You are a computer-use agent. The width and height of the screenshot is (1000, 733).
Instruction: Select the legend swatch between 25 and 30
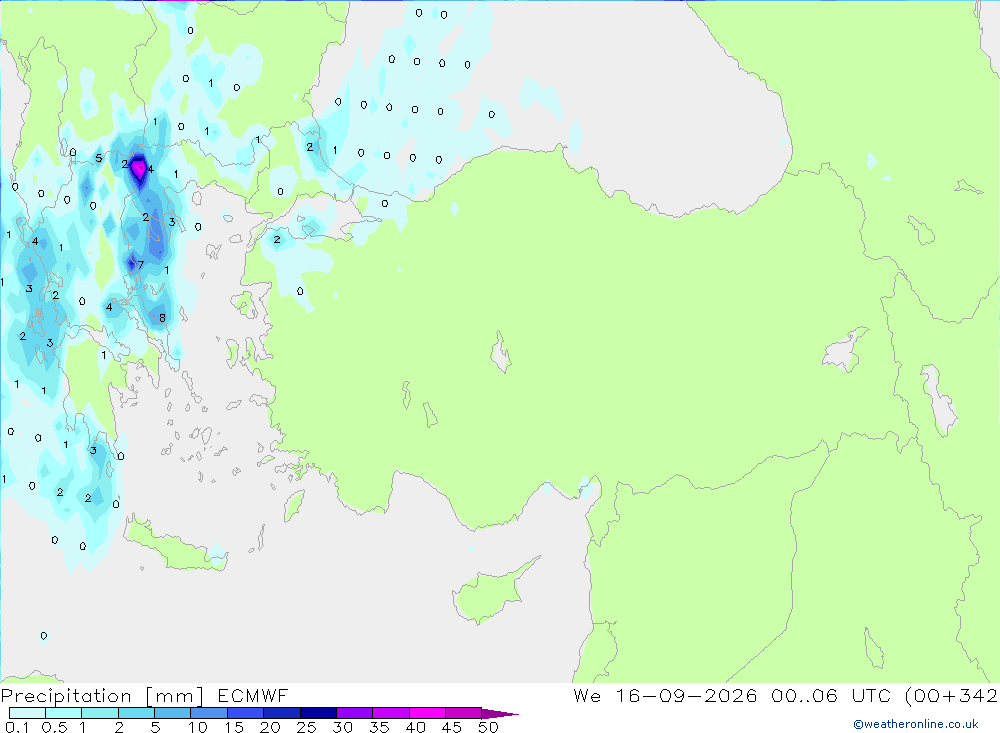(x=318, y=713)
